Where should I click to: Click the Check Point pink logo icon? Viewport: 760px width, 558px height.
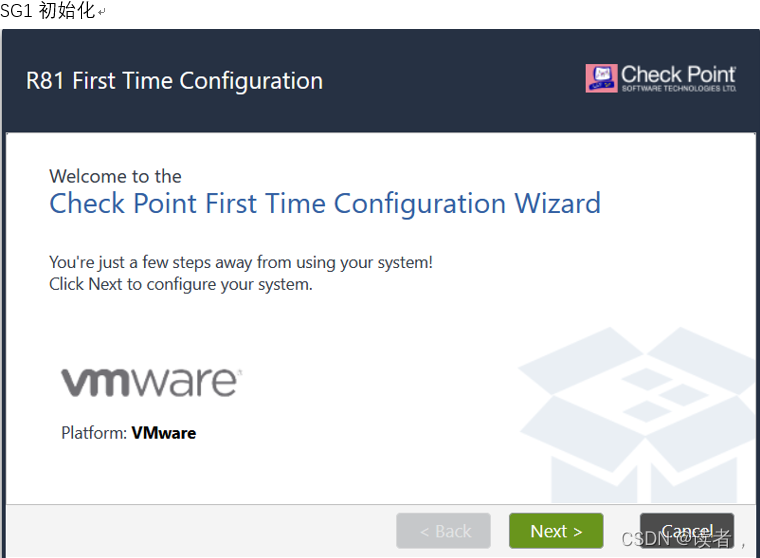point(601,78)
